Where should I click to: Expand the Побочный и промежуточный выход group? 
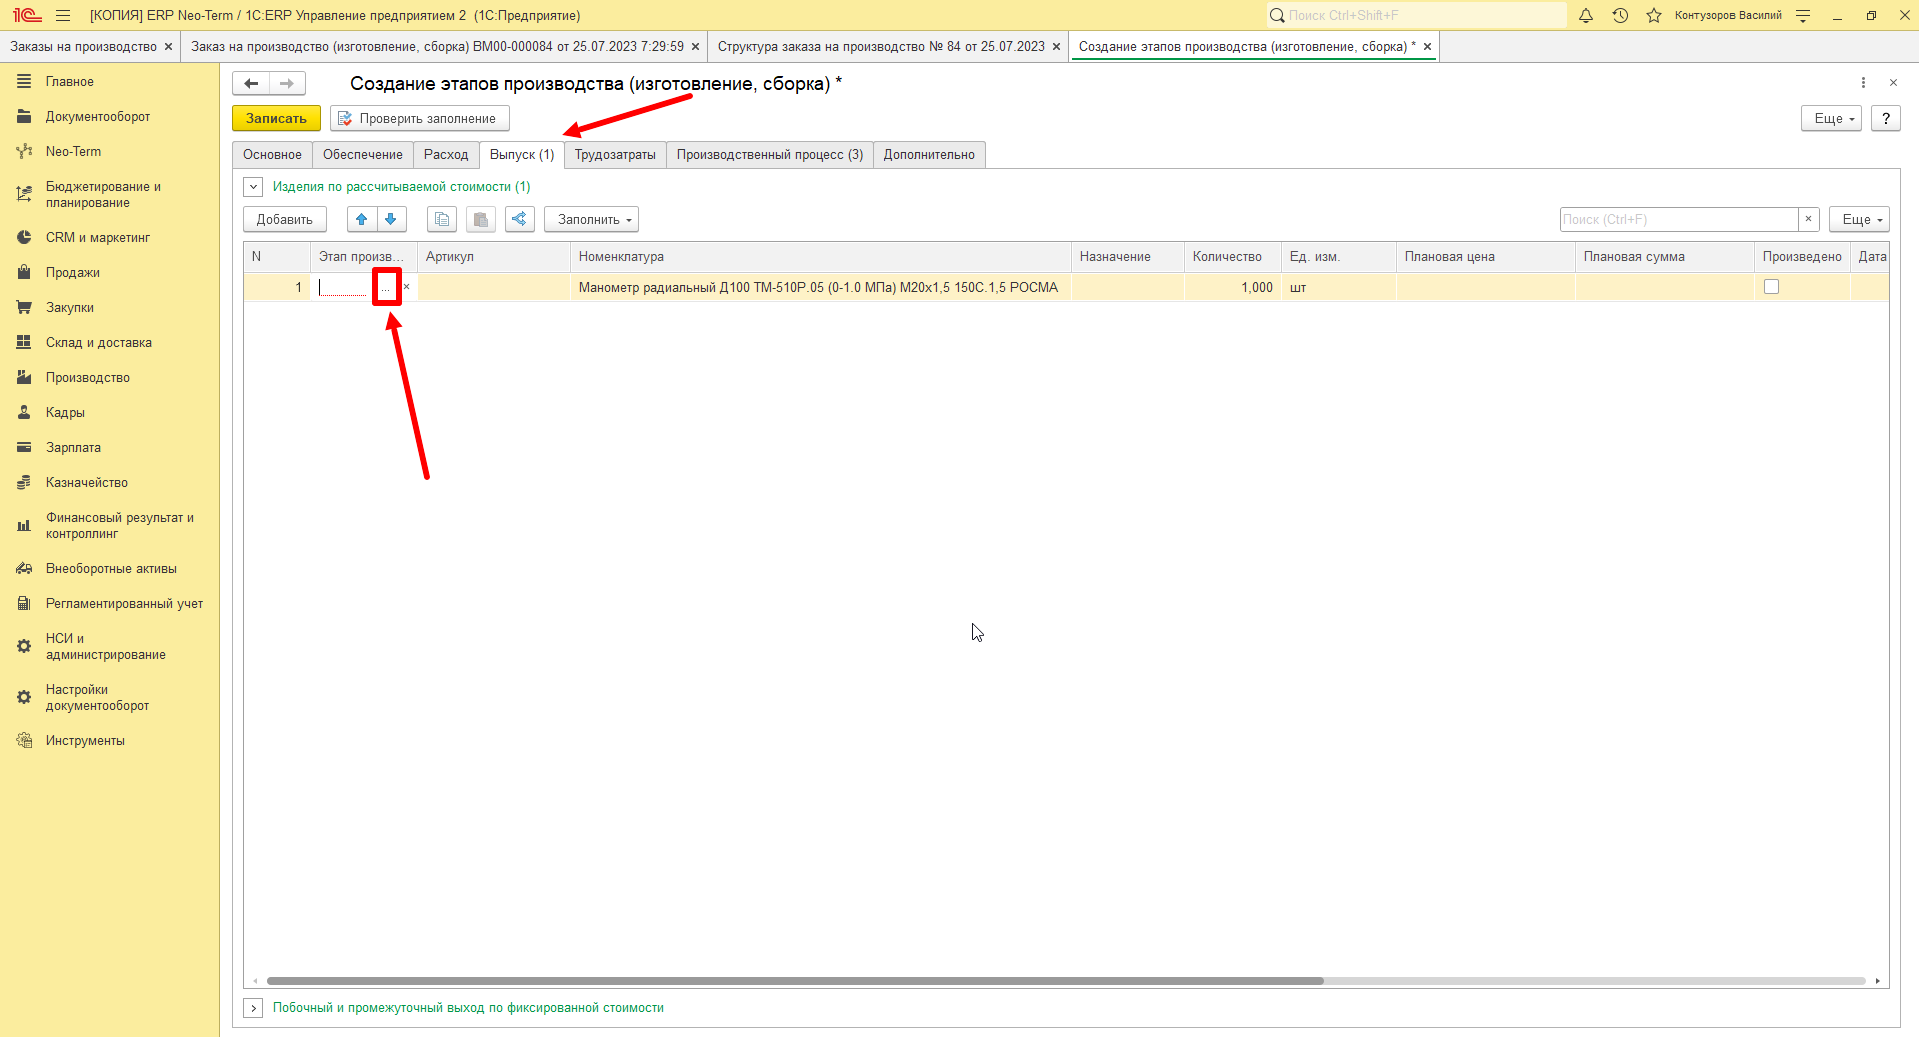pyautogui.click(x=253, y=1008)
